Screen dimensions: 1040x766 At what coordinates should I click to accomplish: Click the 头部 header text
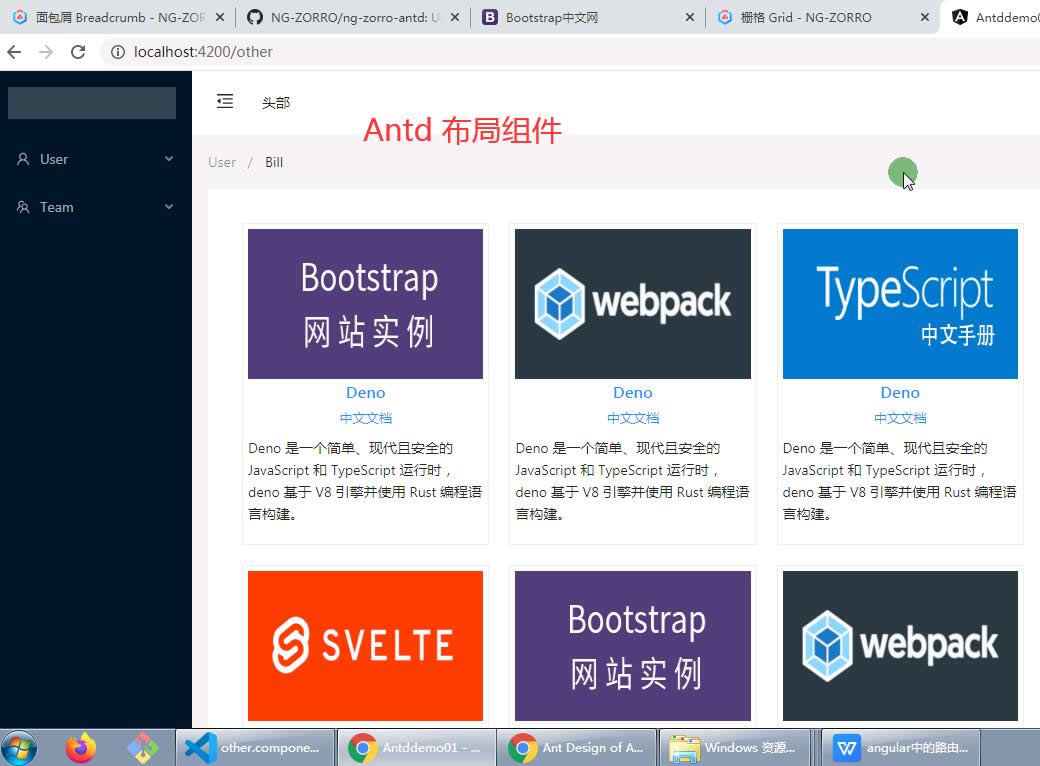[x=276, y=103]
